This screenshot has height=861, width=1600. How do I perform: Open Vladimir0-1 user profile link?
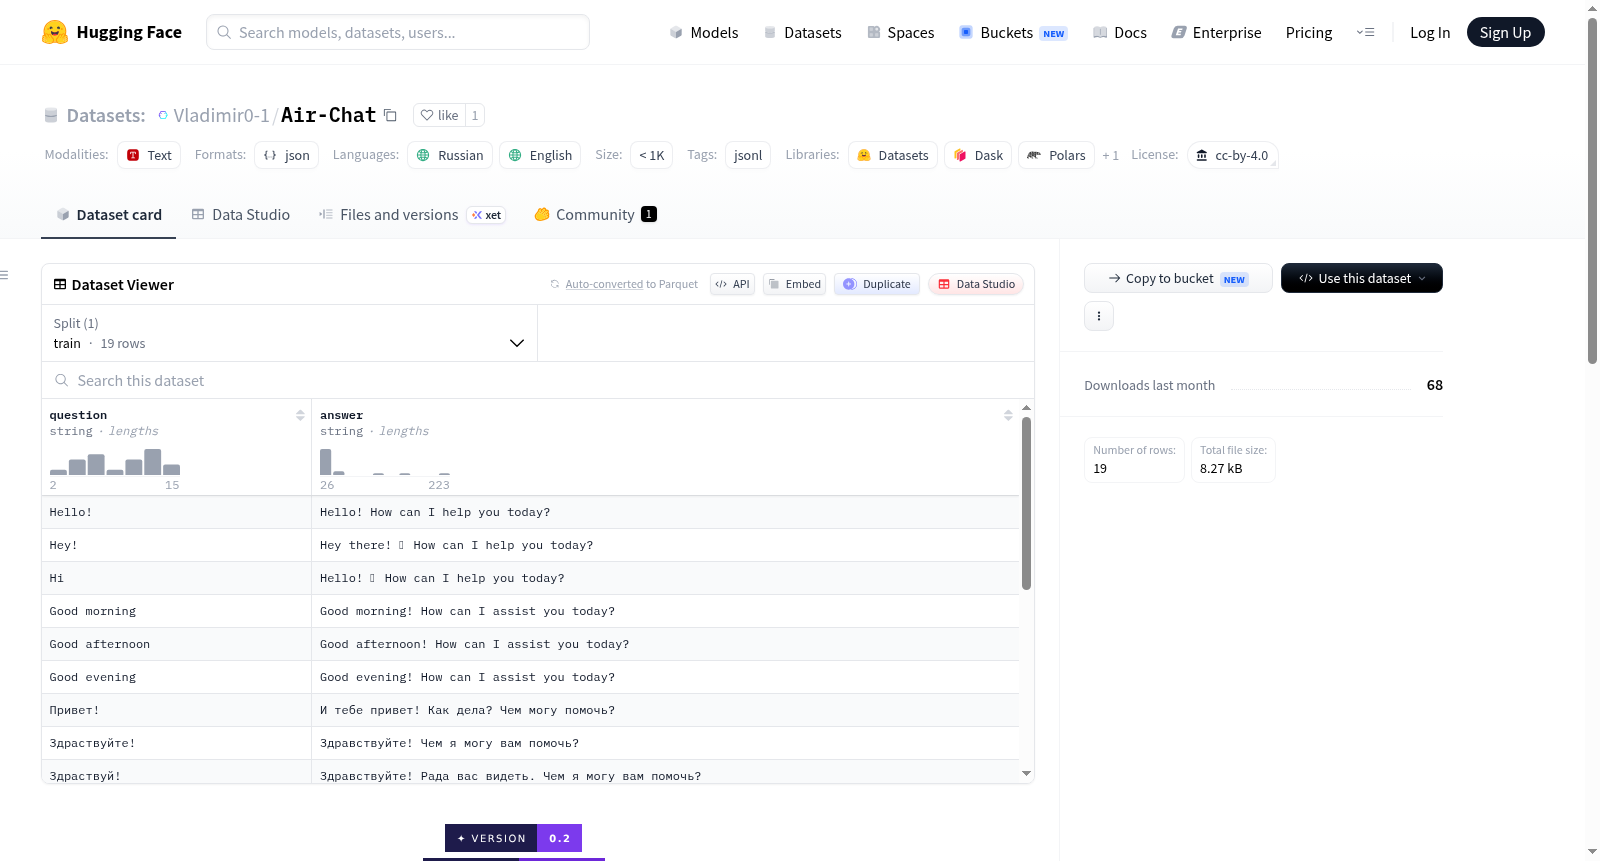click(221, 115)
